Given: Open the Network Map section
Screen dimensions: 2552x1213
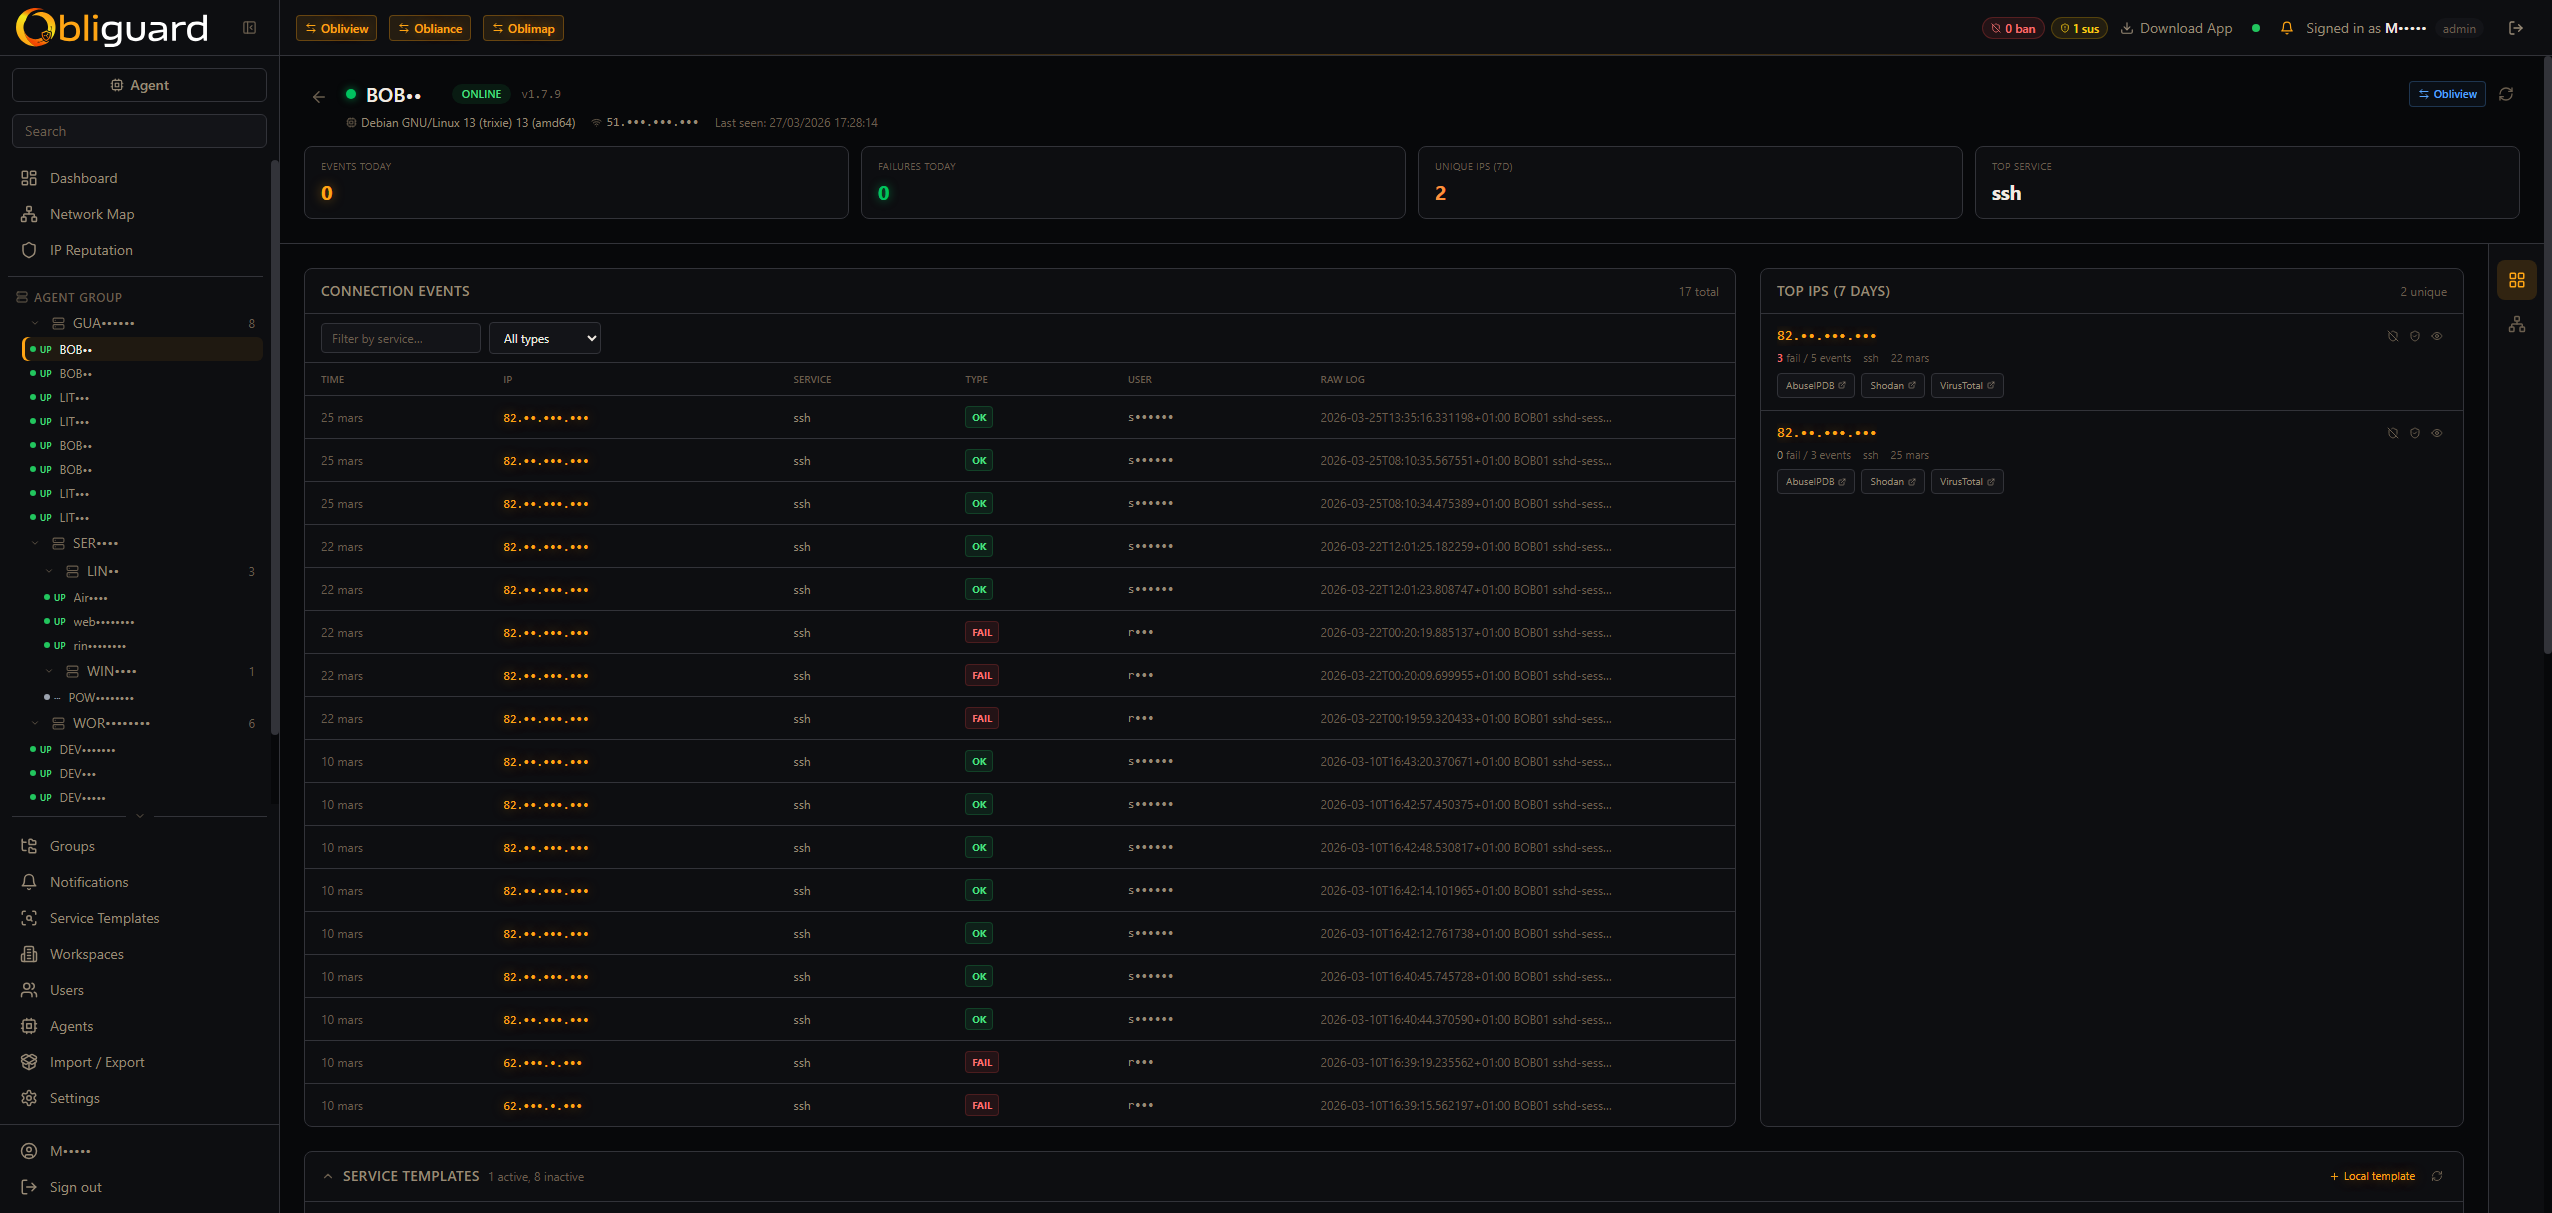Looking at the screenshot, I should 91,213.
